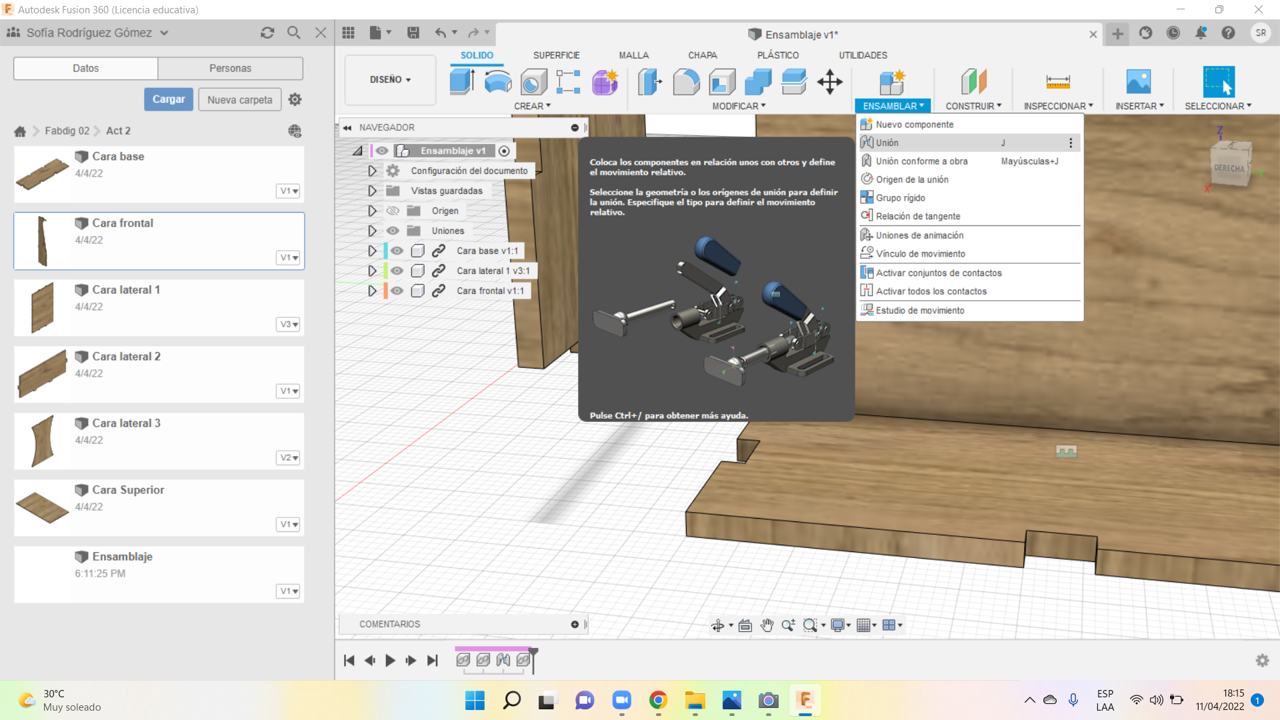The height and width of the screenshot is (720, 1280).
Task: Click the Move/Copy tool in Modificar
Action: click(829, 82)
